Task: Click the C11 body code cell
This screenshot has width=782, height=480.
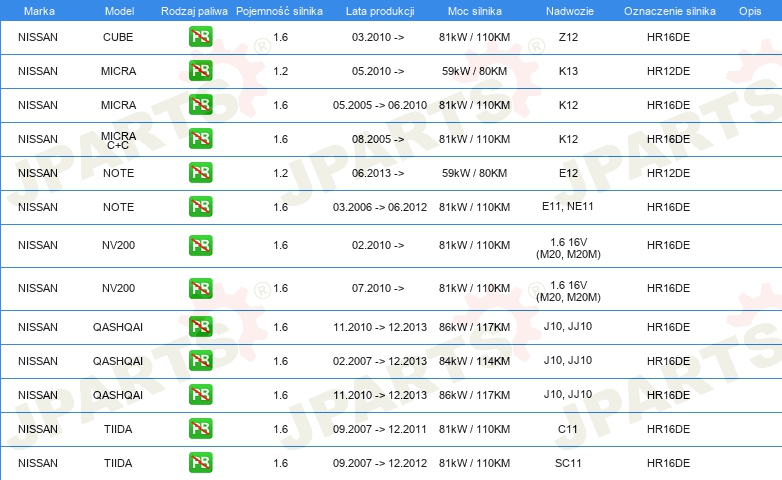Action: (568, 429)
